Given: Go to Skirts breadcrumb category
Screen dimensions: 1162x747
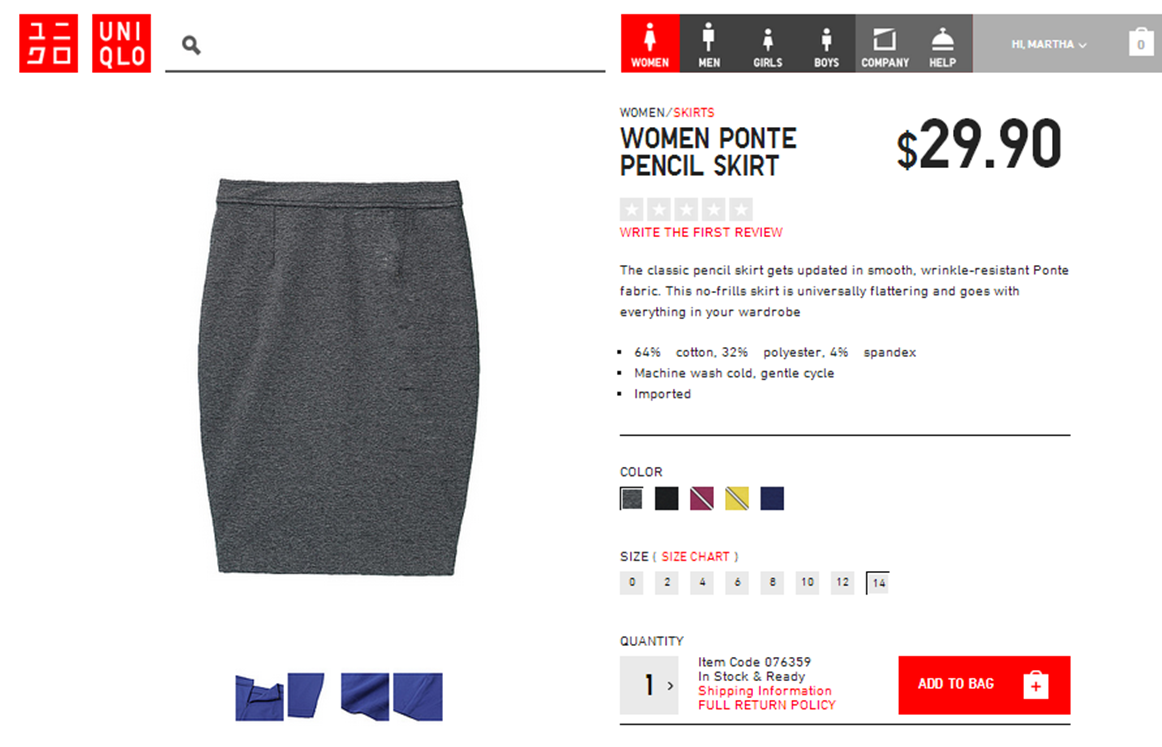Looking at the screenshot, I should [x=694, y=113].
